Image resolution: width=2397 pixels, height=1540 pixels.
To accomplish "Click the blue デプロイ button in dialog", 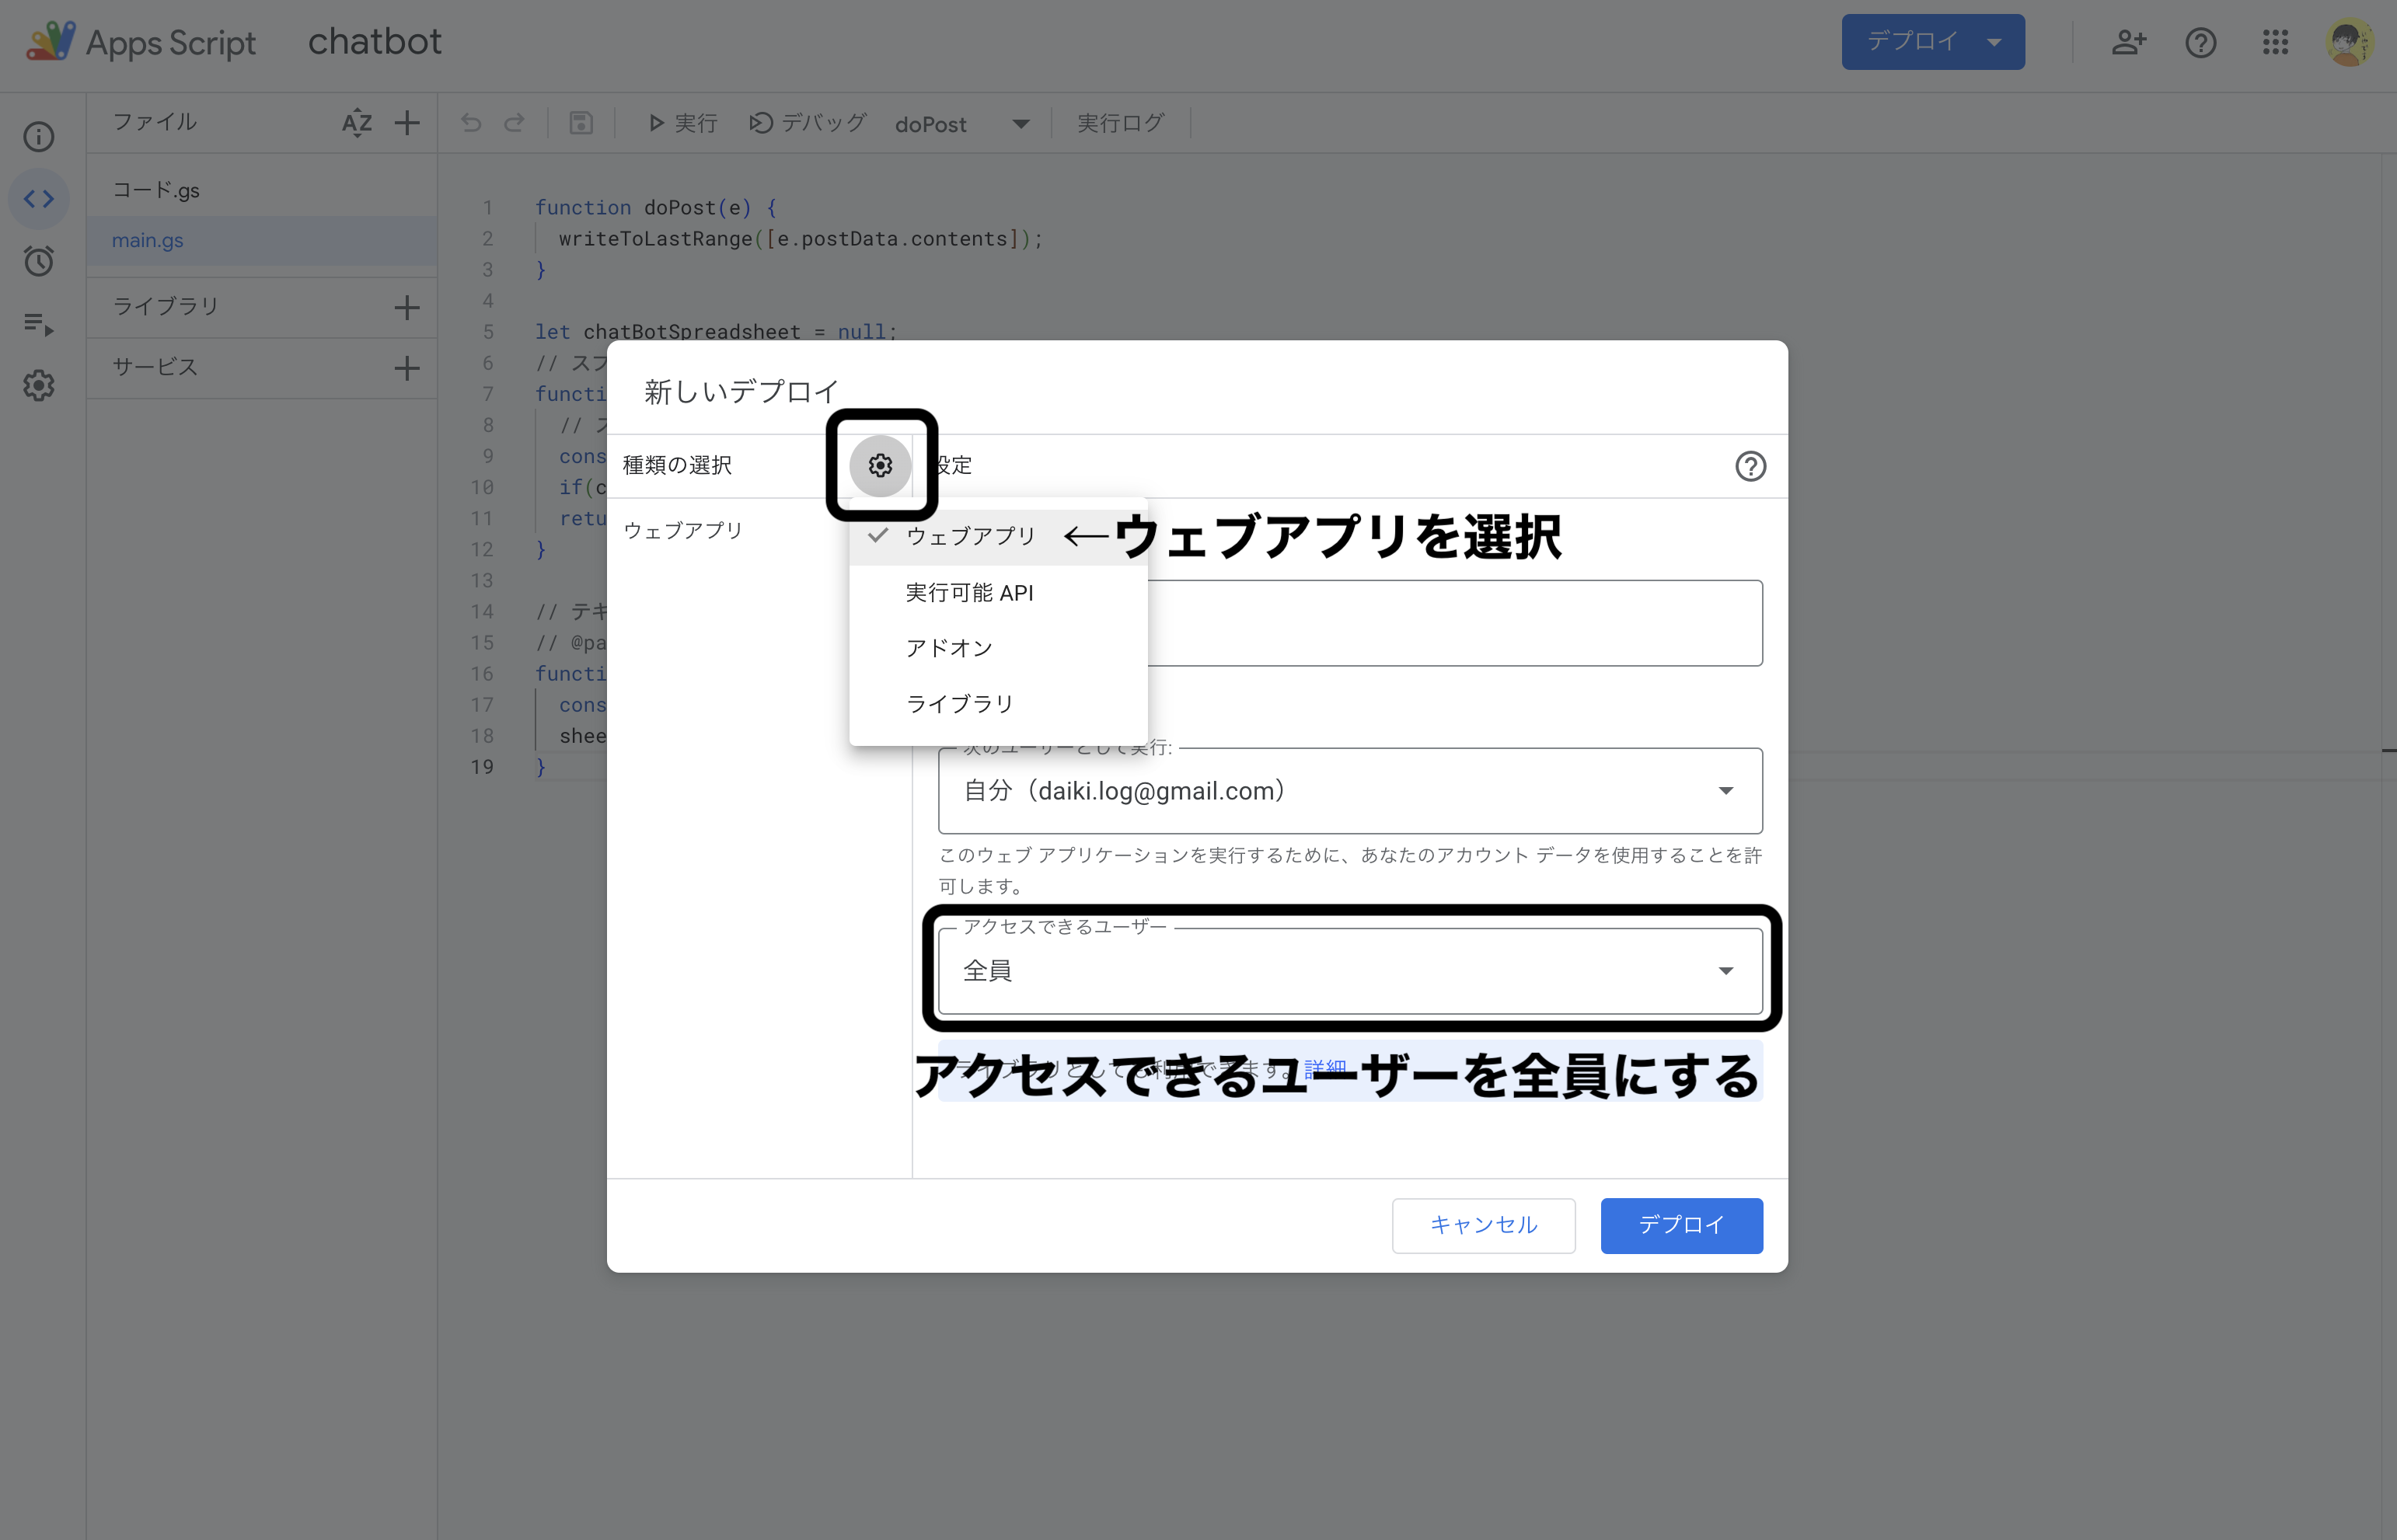I will click(x=1681, y=1225).
